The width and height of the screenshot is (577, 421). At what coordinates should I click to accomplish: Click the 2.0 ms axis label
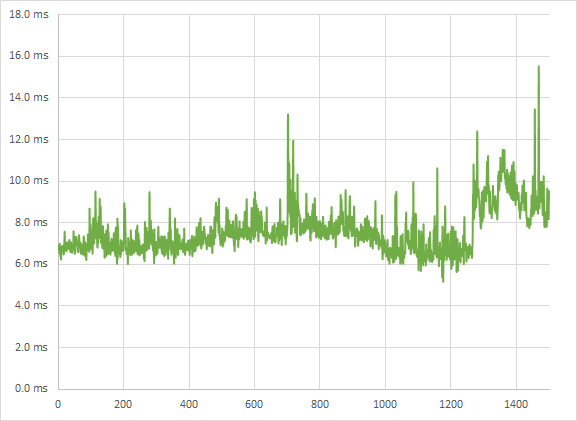[31, 347]
